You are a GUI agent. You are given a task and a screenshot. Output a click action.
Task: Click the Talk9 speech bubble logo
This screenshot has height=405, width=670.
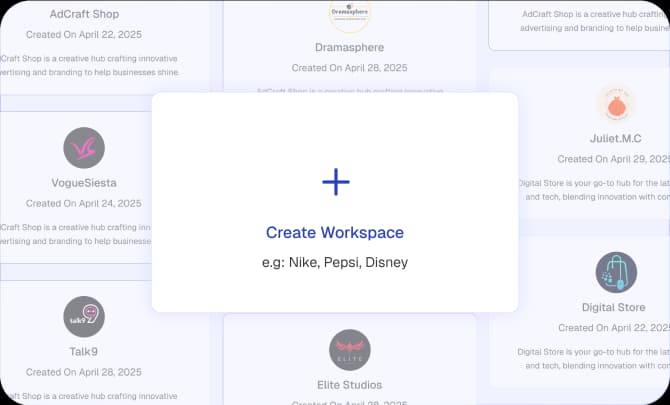(x=84, y=316)
